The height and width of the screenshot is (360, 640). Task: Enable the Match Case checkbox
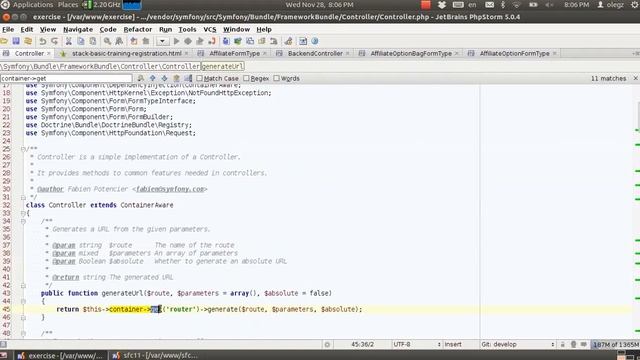(200, 78)
